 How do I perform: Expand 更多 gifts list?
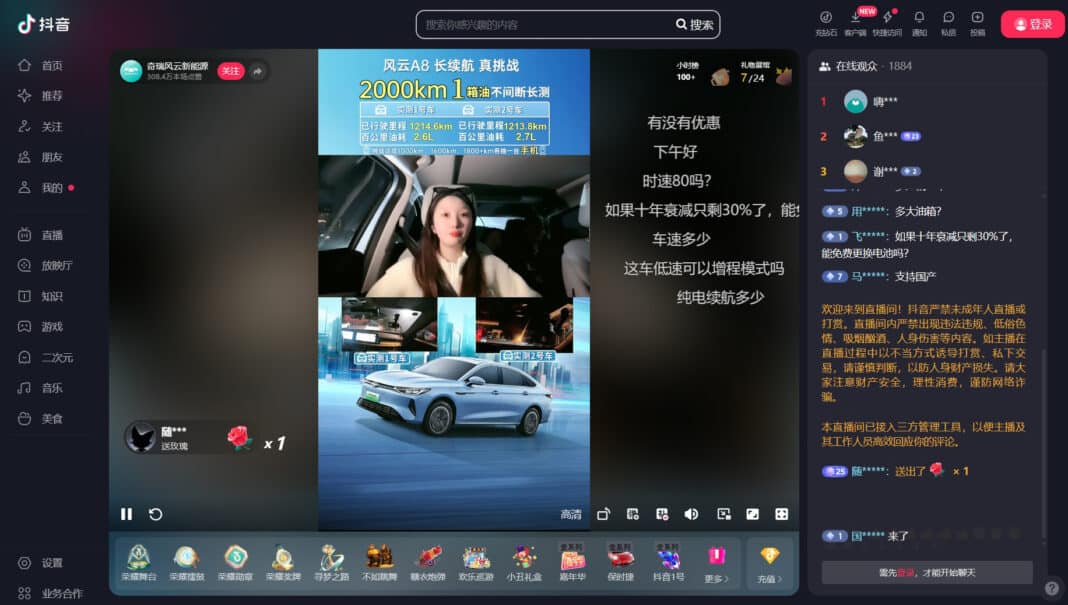pos(716,564)
